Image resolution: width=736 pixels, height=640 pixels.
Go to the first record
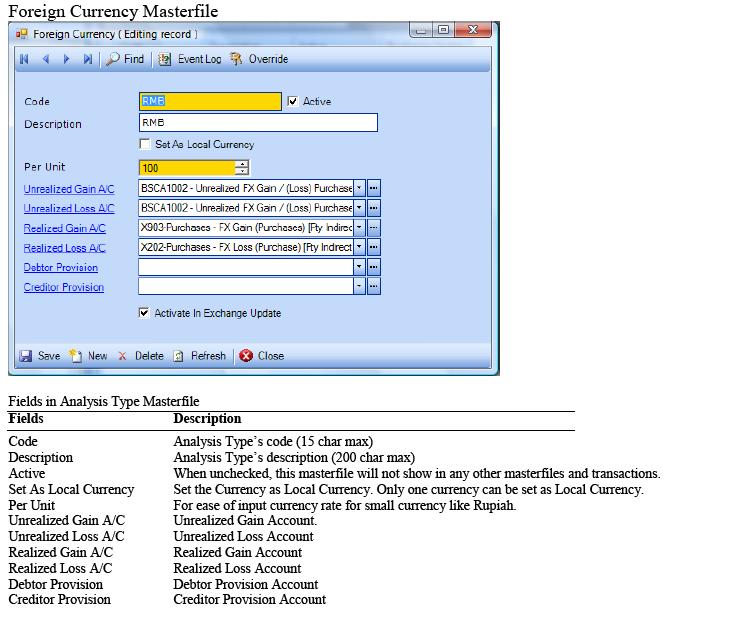(24, 60)
